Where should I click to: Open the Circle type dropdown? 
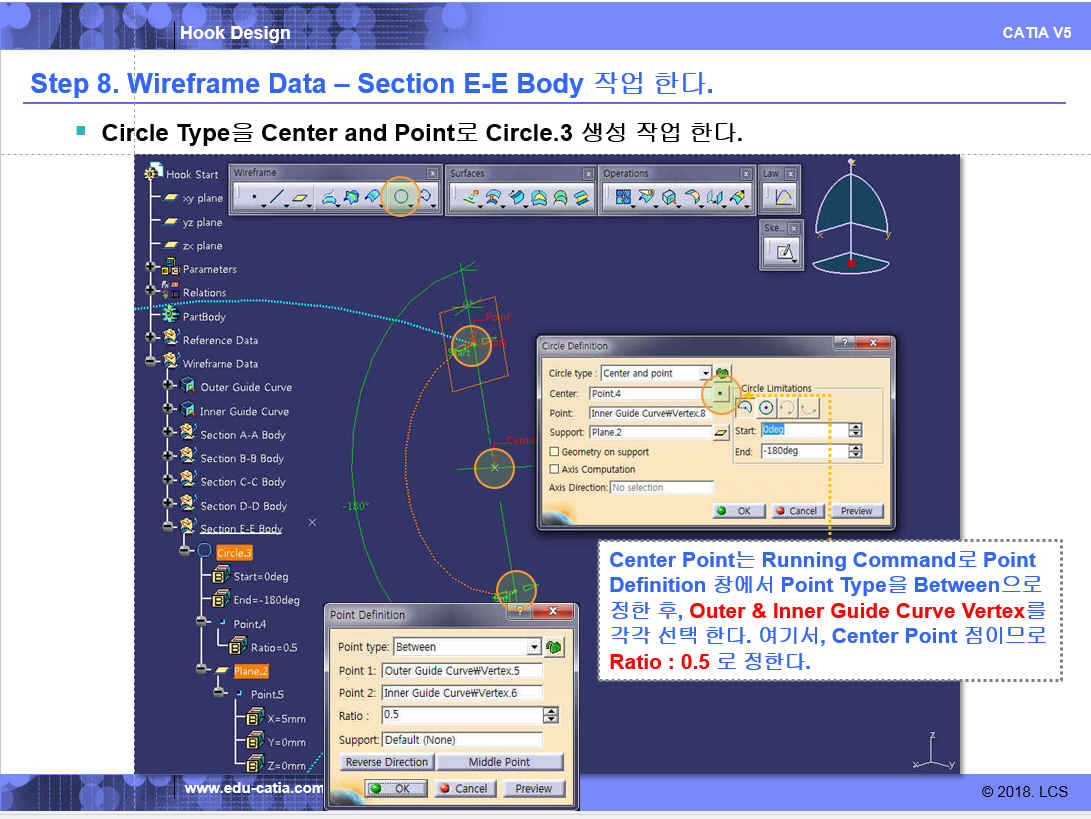706,373
